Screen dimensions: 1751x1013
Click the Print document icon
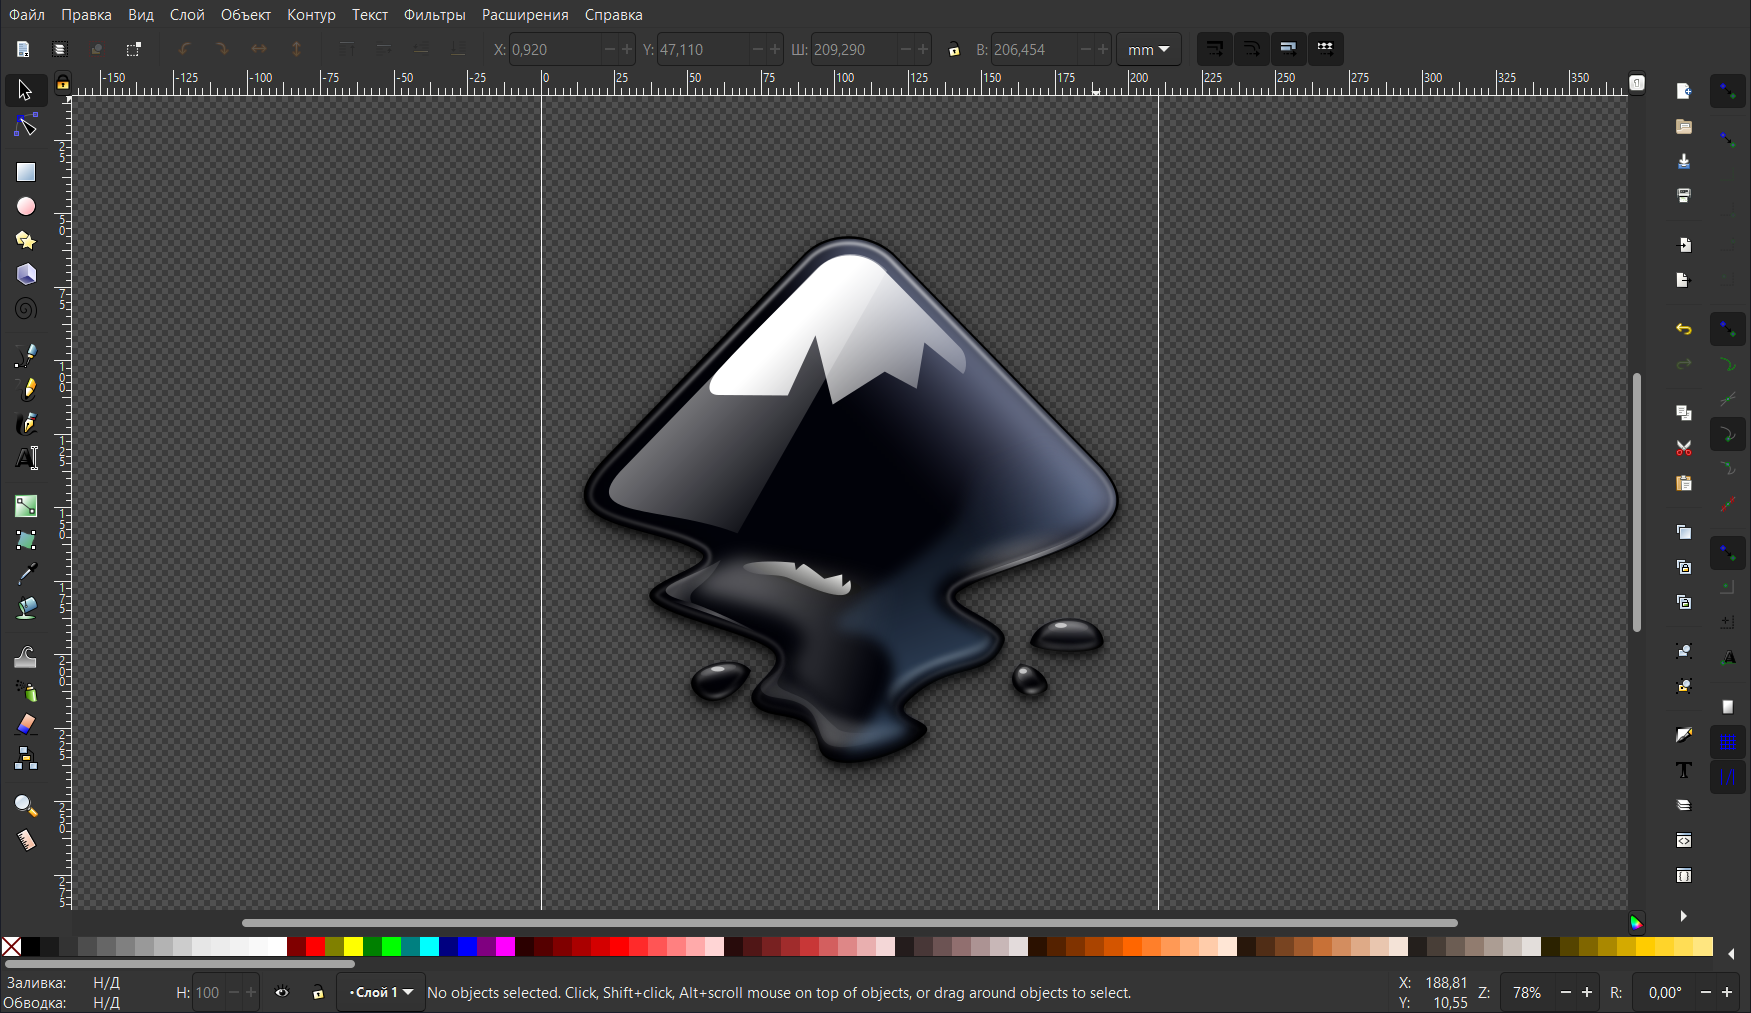coord(1684,196)
